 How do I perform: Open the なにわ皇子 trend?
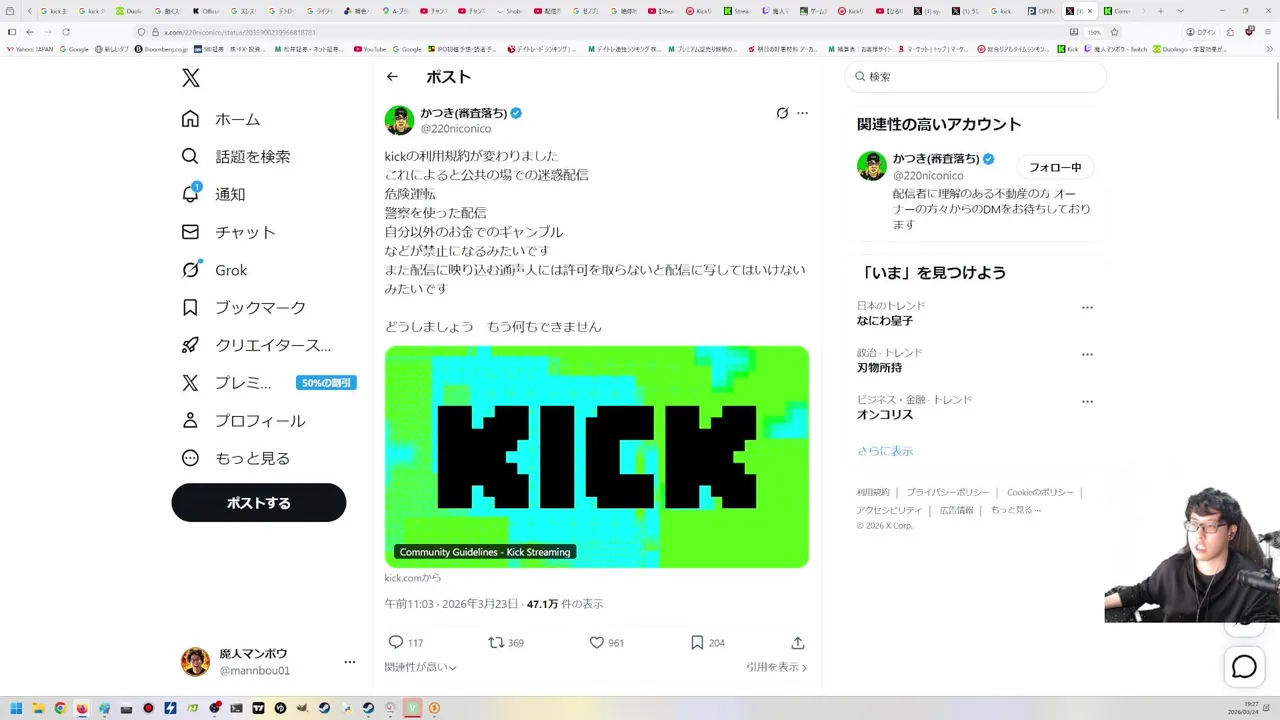(885, 321)
